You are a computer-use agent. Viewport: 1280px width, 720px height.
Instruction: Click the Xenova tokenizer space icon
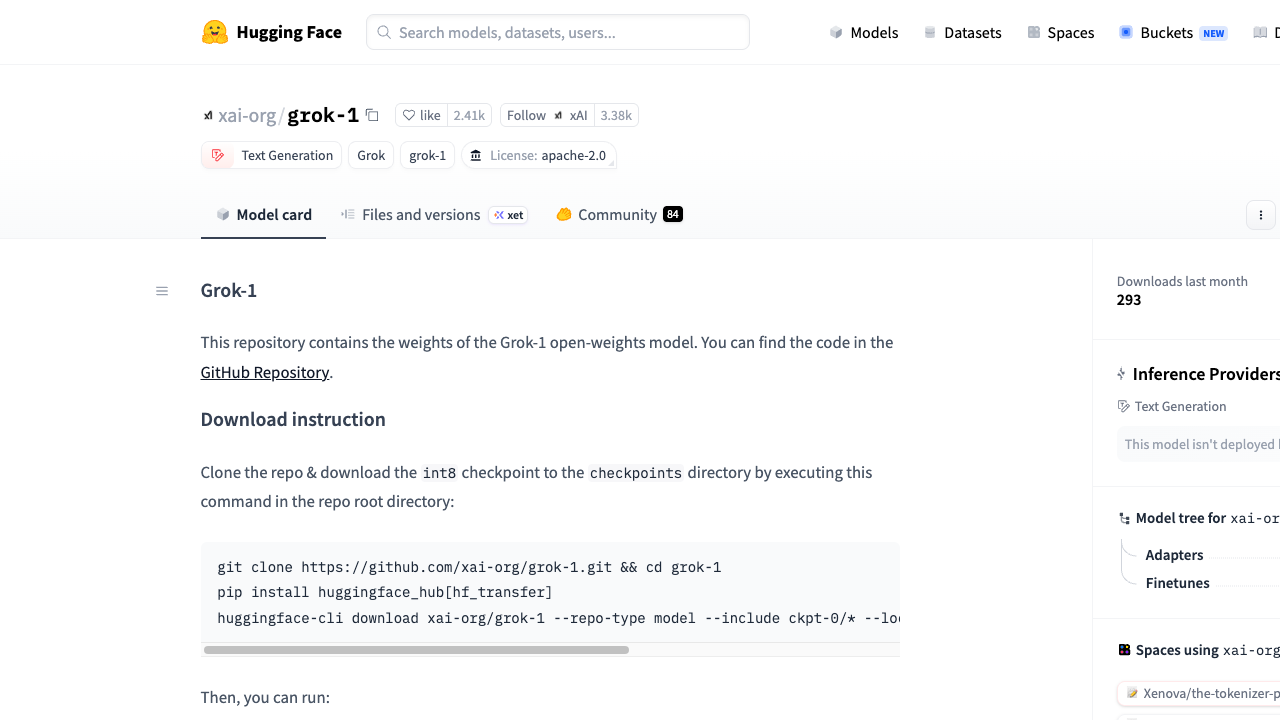[x=1133, y=693]
